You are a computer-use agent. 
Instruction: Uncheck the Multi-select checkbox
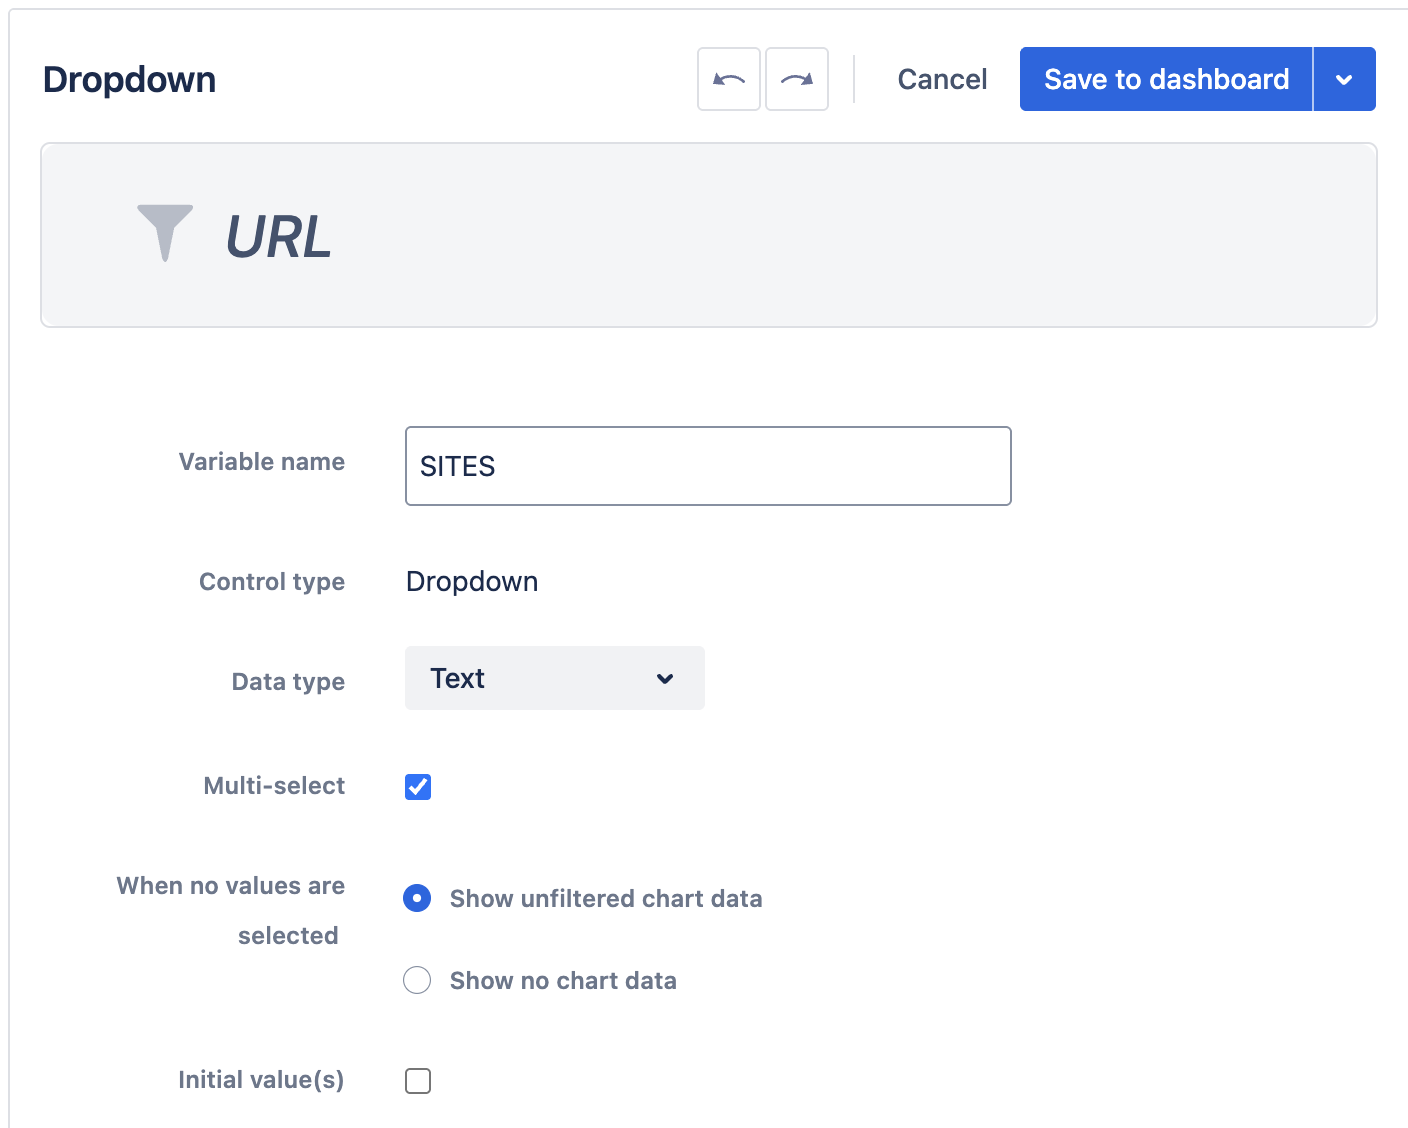click(x=418, y=787)
